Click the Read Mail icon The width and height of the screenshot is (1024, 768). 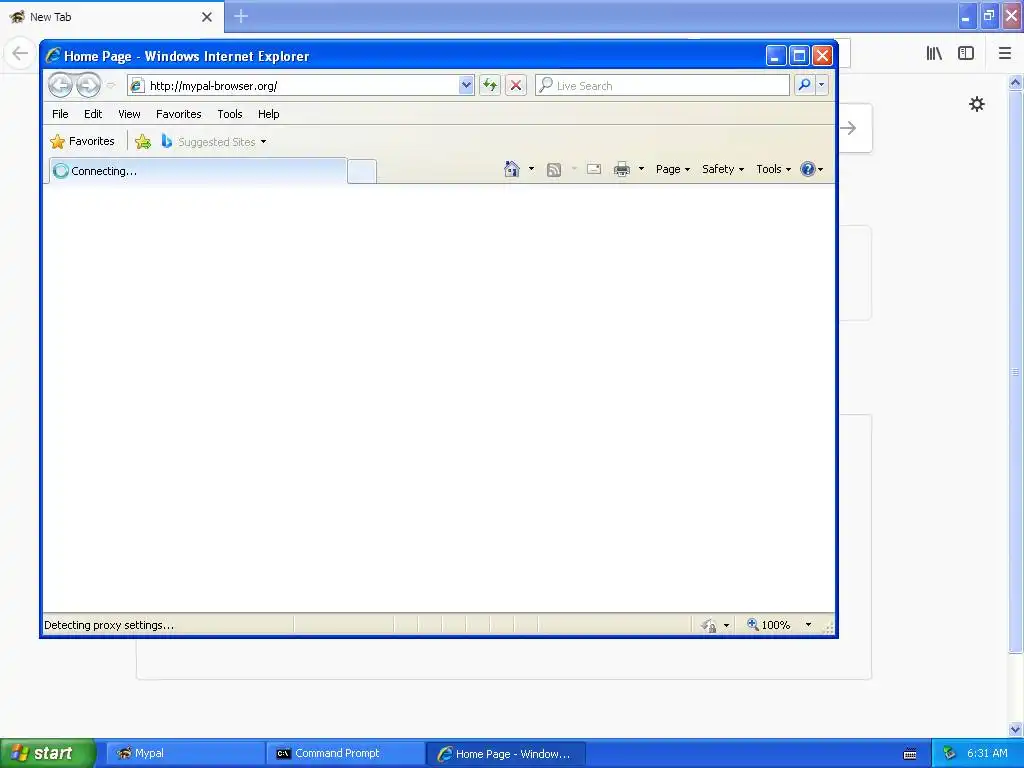[594, 169]
